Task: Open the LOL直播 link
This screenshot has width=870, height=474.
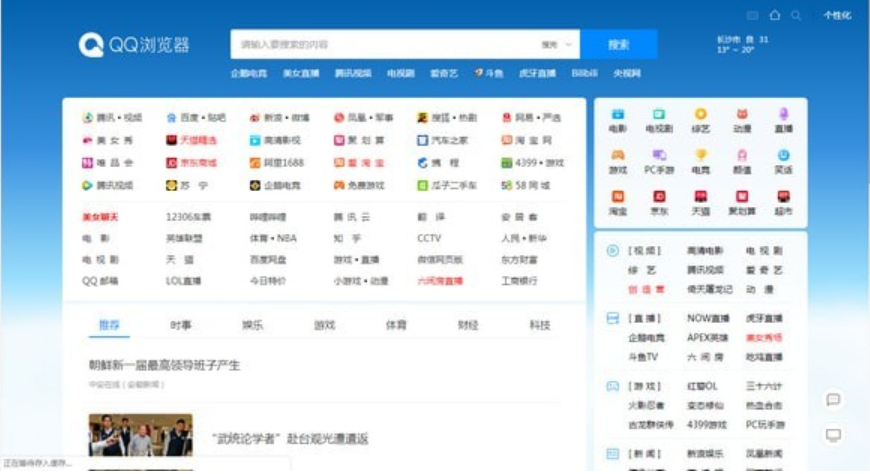Action: [183, 281]
